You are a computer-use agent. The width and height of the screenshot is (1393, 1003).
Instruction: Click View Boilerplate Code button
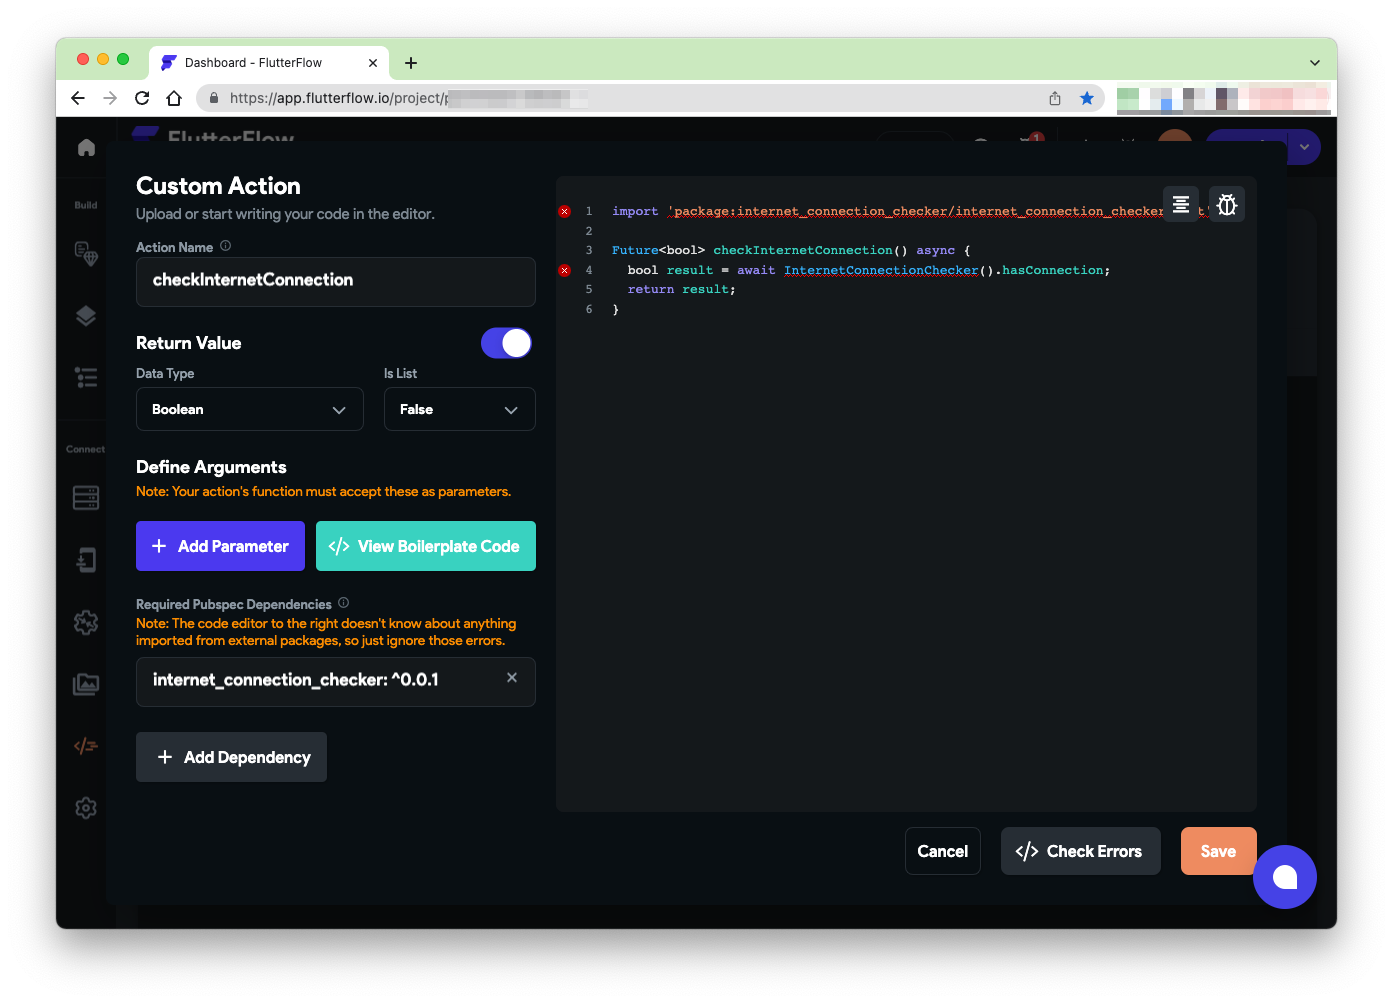point(425,546)
